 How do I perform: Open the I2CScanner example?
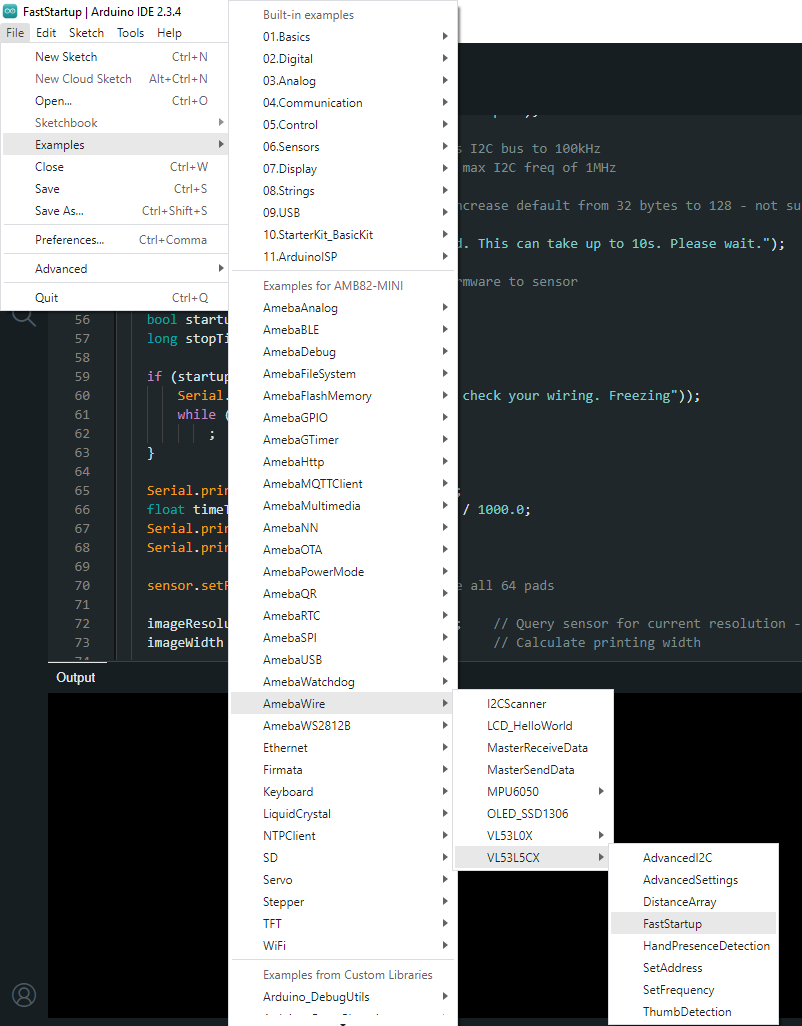click(x=516, y=704)
